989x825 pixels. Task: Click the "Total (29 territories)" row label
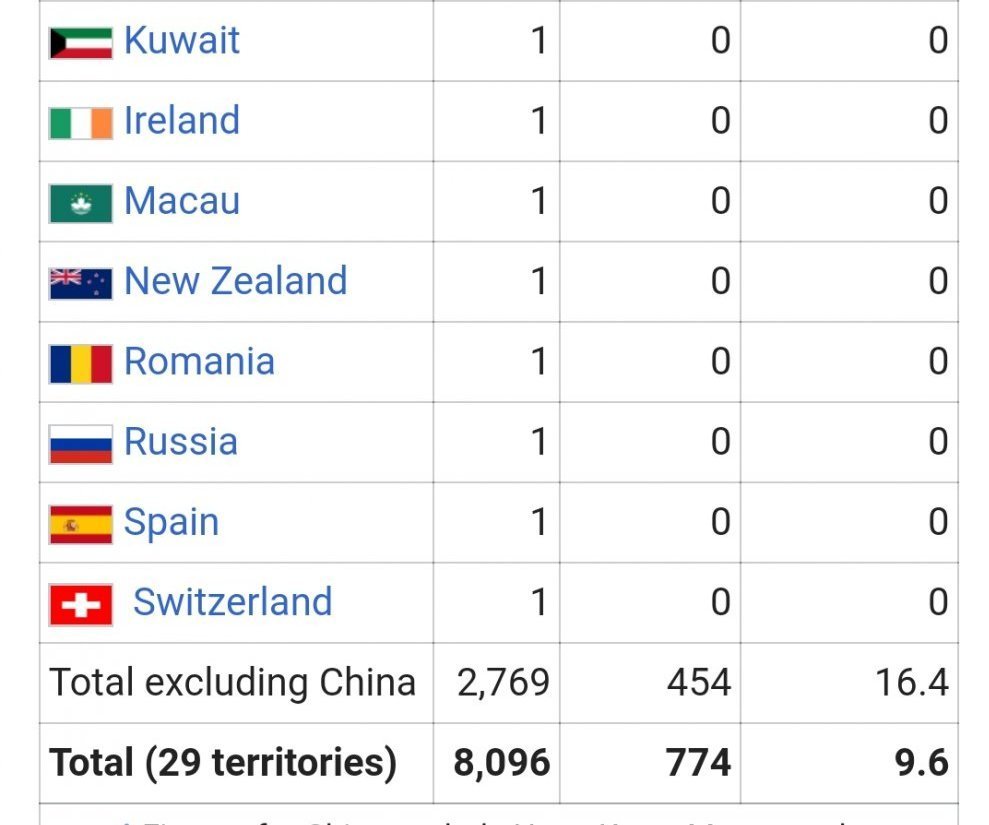click(x=223, y=763)
